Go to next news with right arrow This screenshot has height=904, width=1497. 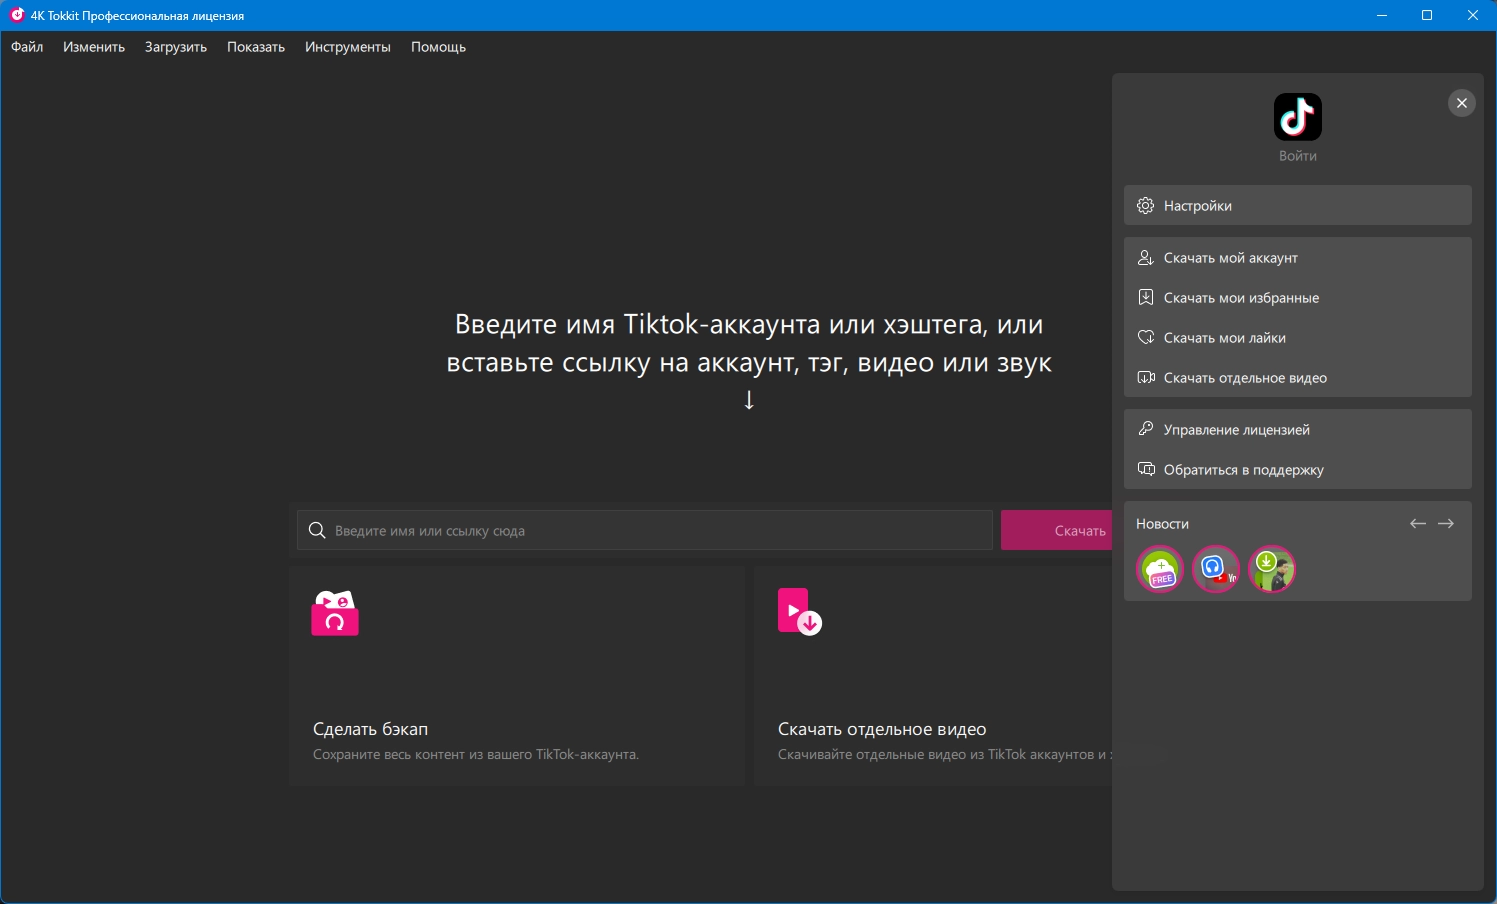[x=1445, y=524]
